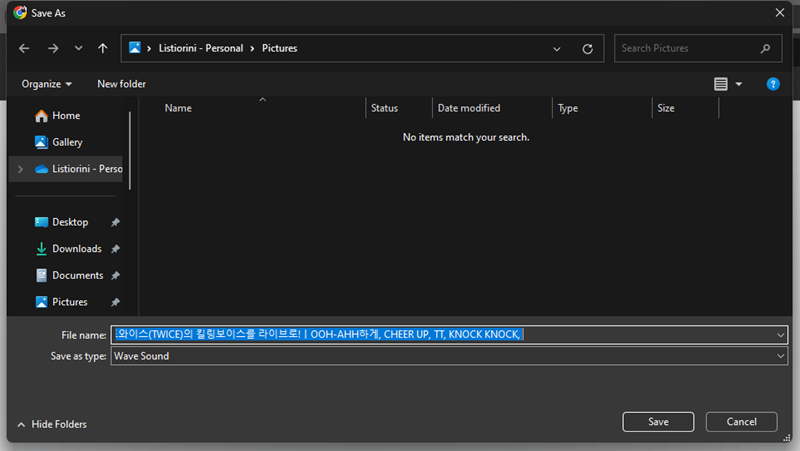Click the Back navigation arrow

(x=24, y=48)
